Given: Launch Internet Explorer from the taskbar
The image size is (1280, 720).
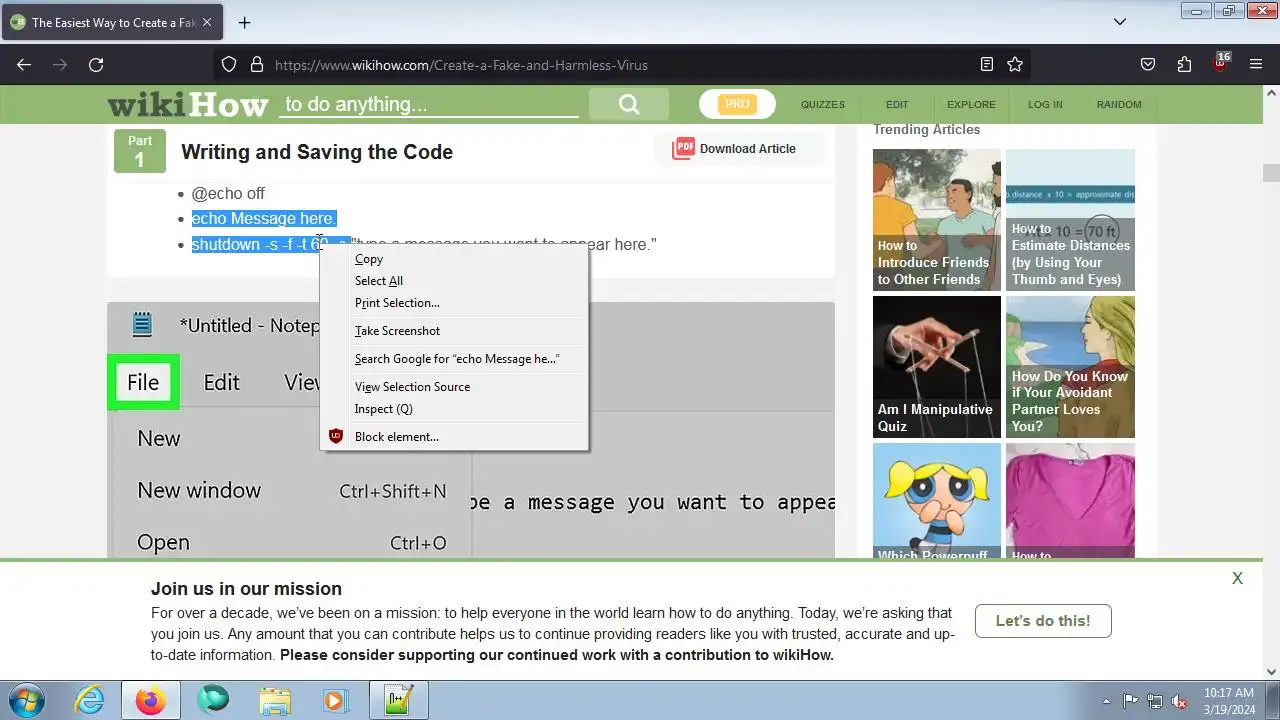Looking at the screenshot, I should tap(90, 700).
